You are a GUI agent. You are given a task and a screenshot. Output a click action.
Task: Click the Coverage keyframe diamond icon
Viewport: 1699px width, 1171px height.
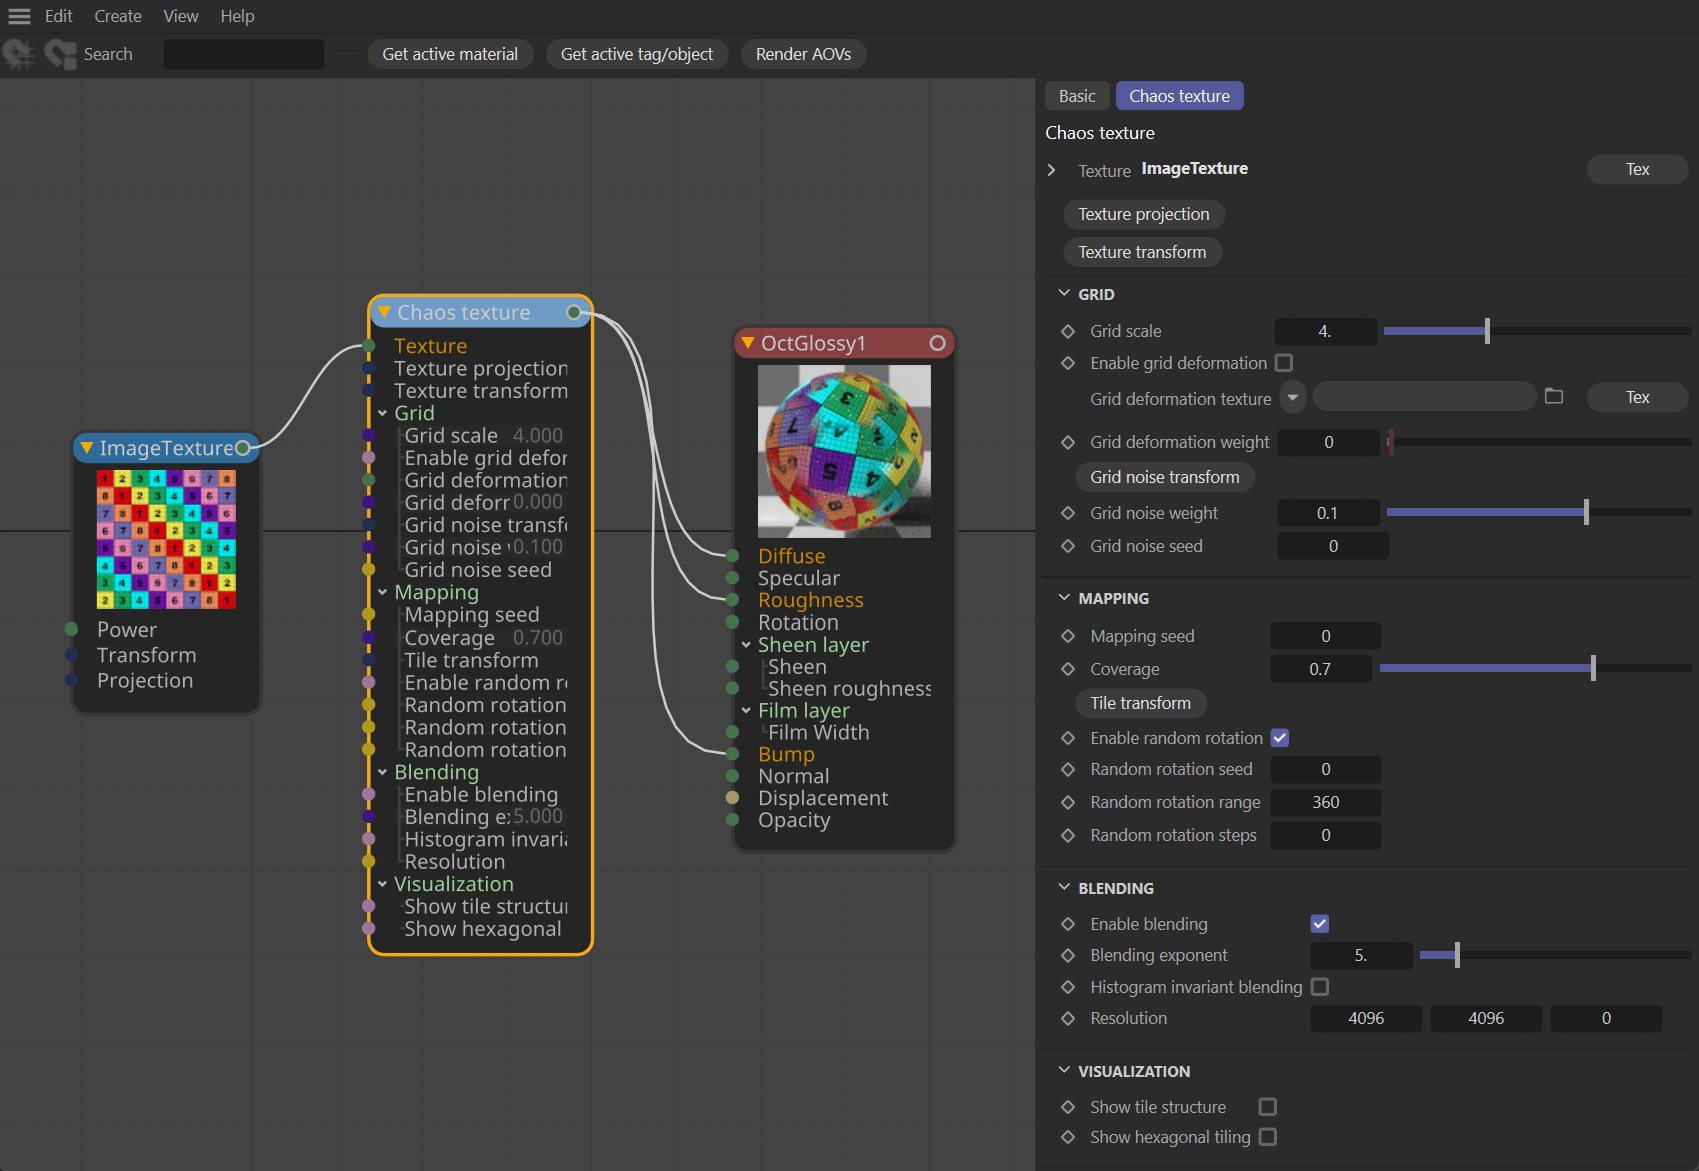[1068, 669]
